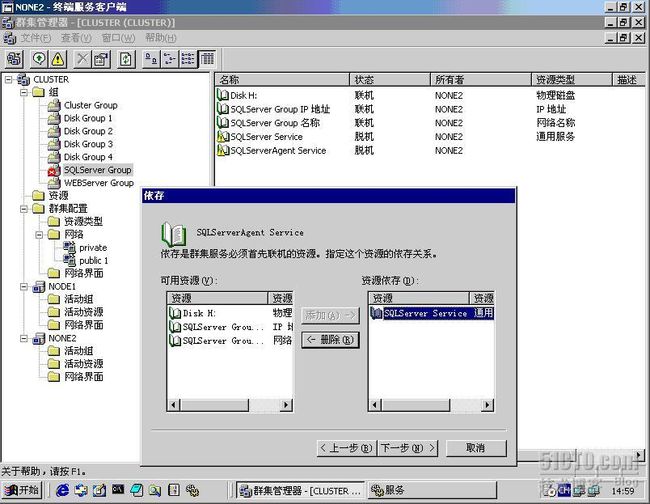Sort by 名称 column header
Viewport: 650px width, 504px height.
point(282,80)
